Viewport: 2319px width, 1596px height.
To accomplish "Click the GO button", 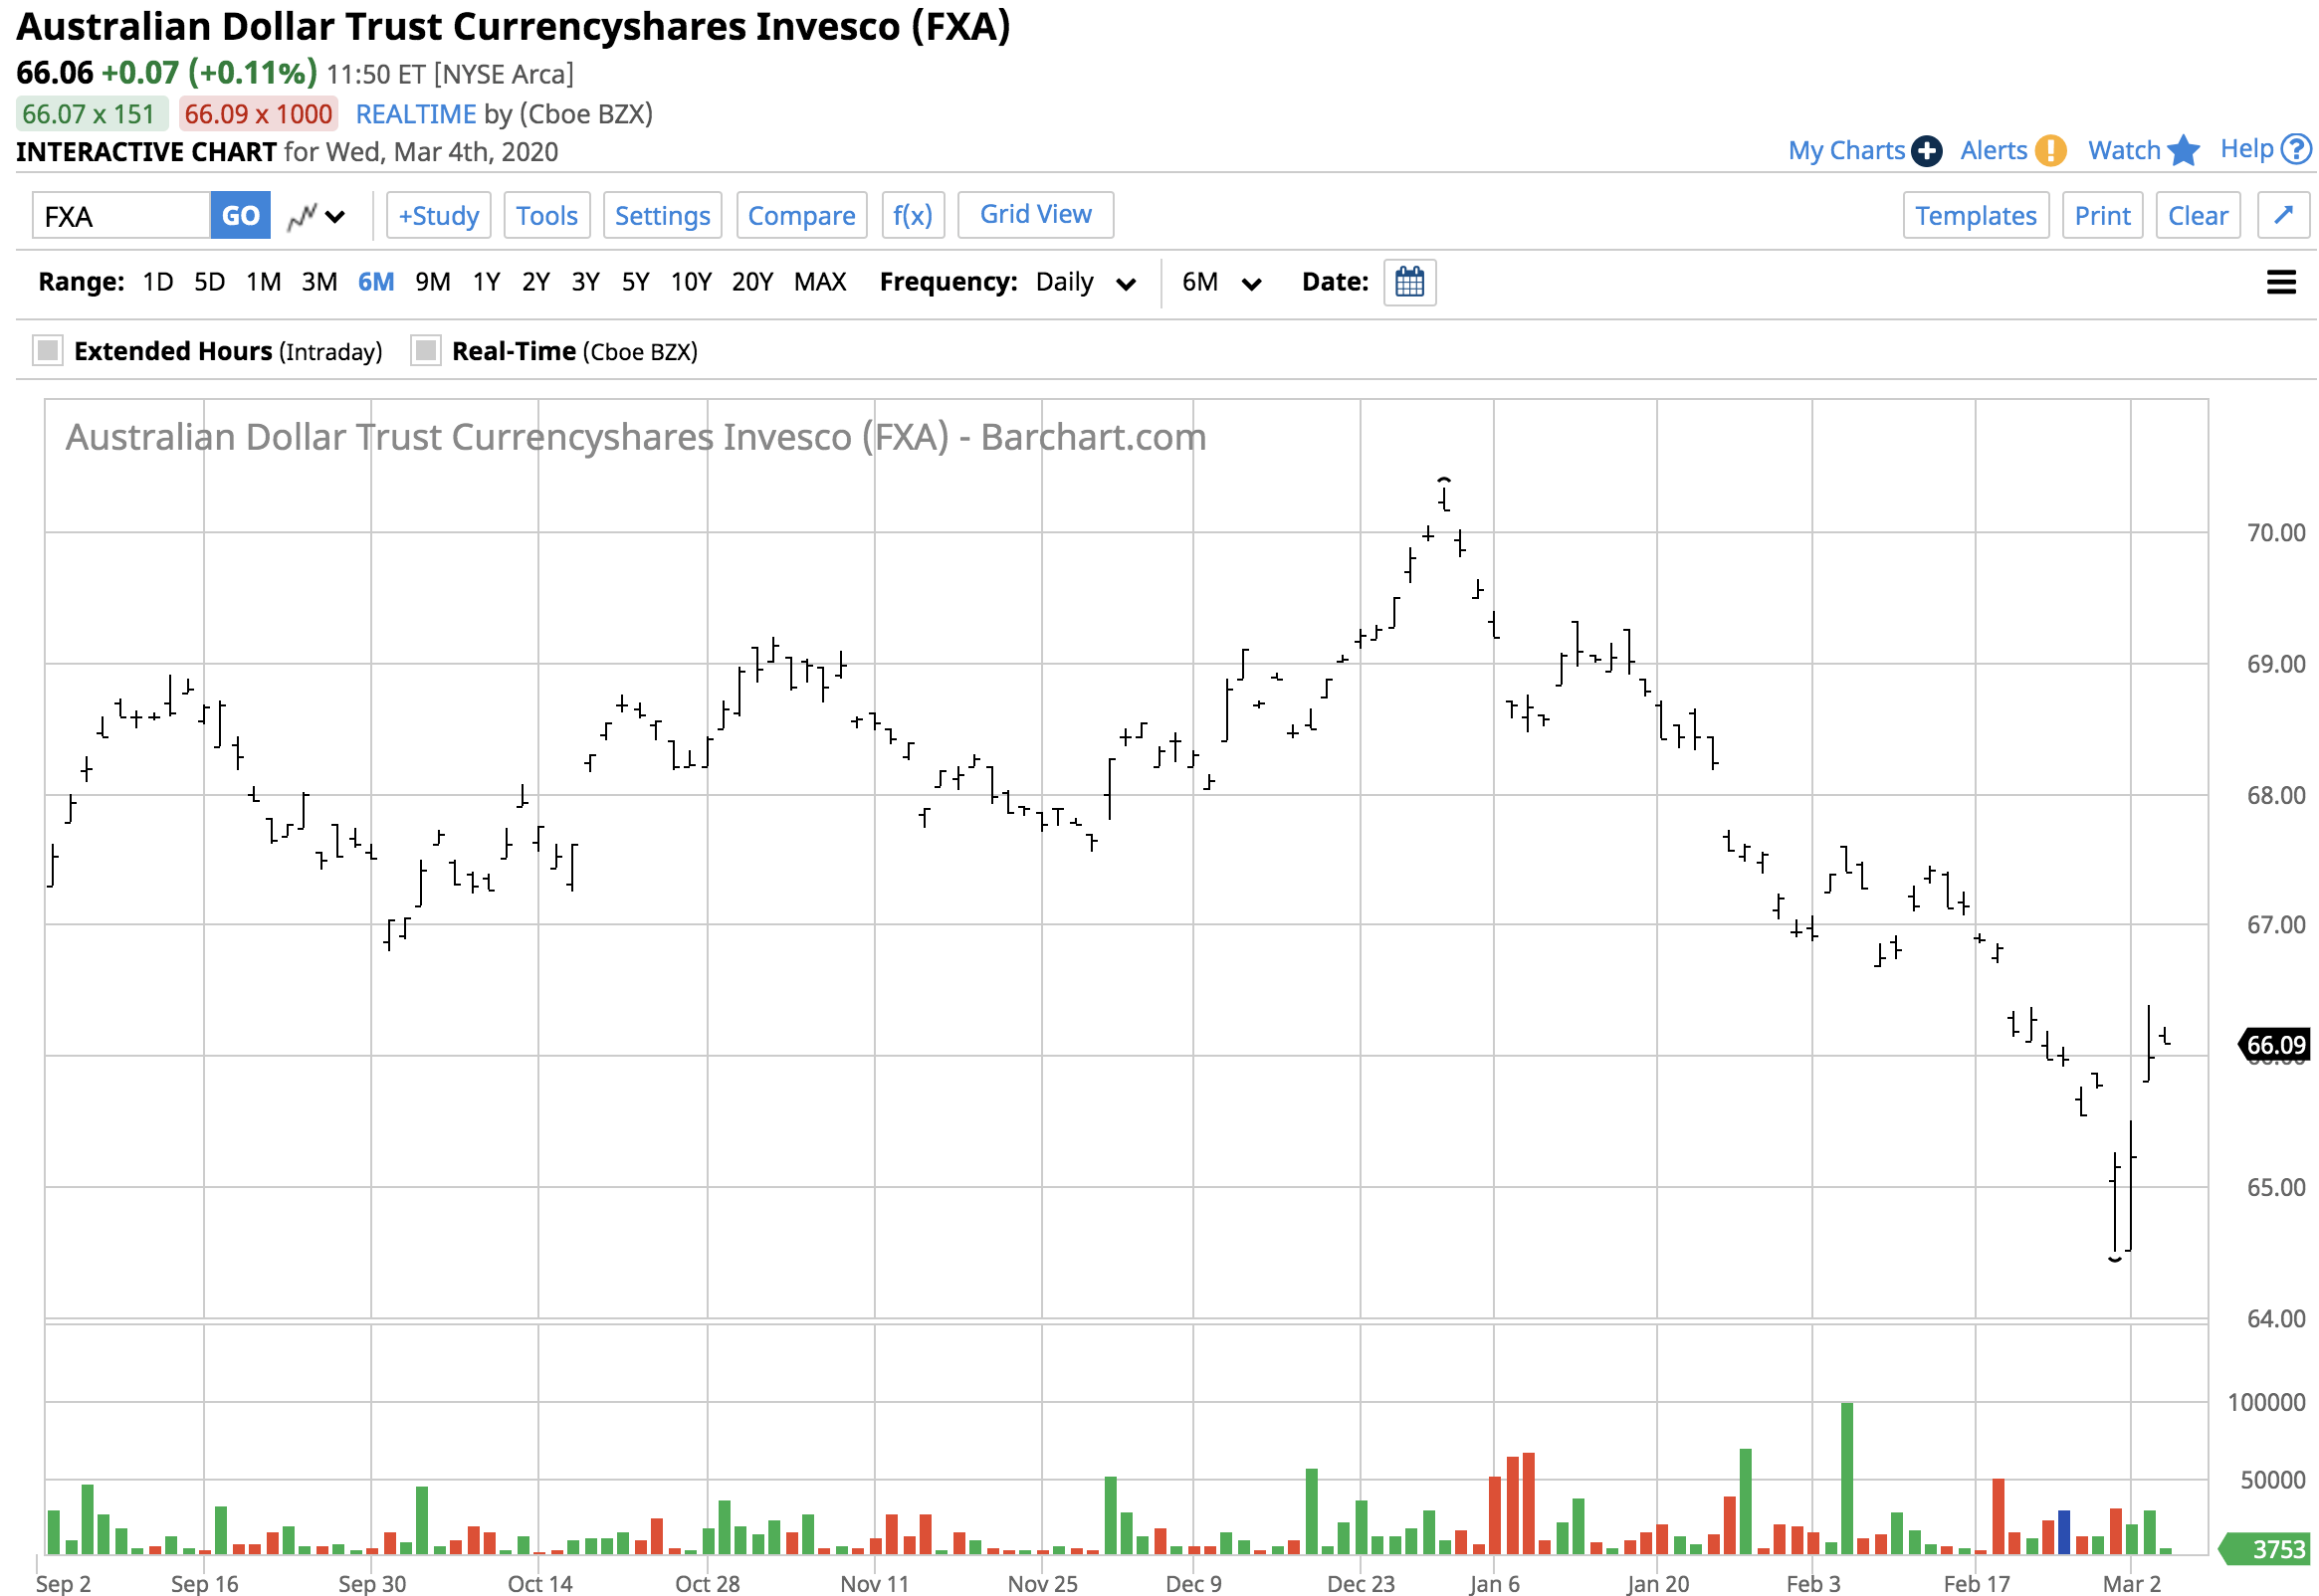I will (x=240, y=216).
